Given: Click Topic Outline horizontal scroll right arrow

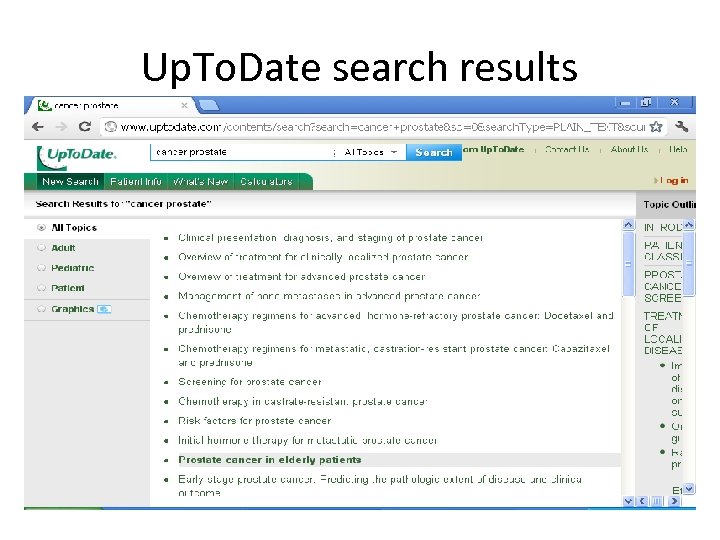Looking at the screenshot, I should (x=674, y=501).
